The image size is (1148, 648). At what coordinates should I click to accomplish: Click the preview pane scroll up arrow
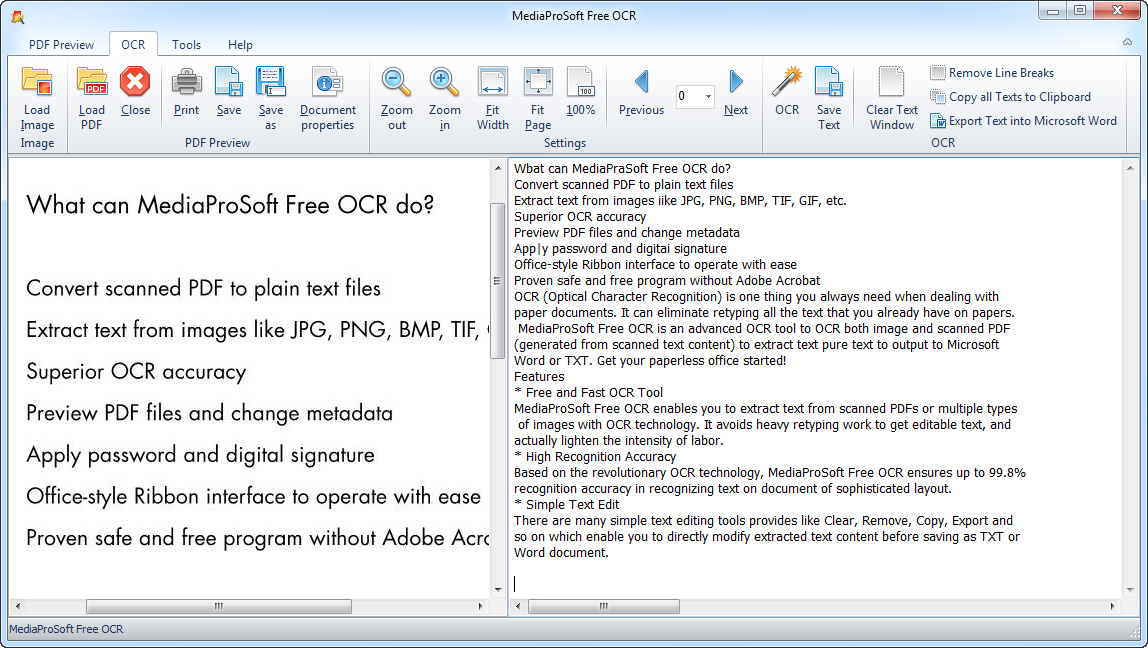(498, 168)
